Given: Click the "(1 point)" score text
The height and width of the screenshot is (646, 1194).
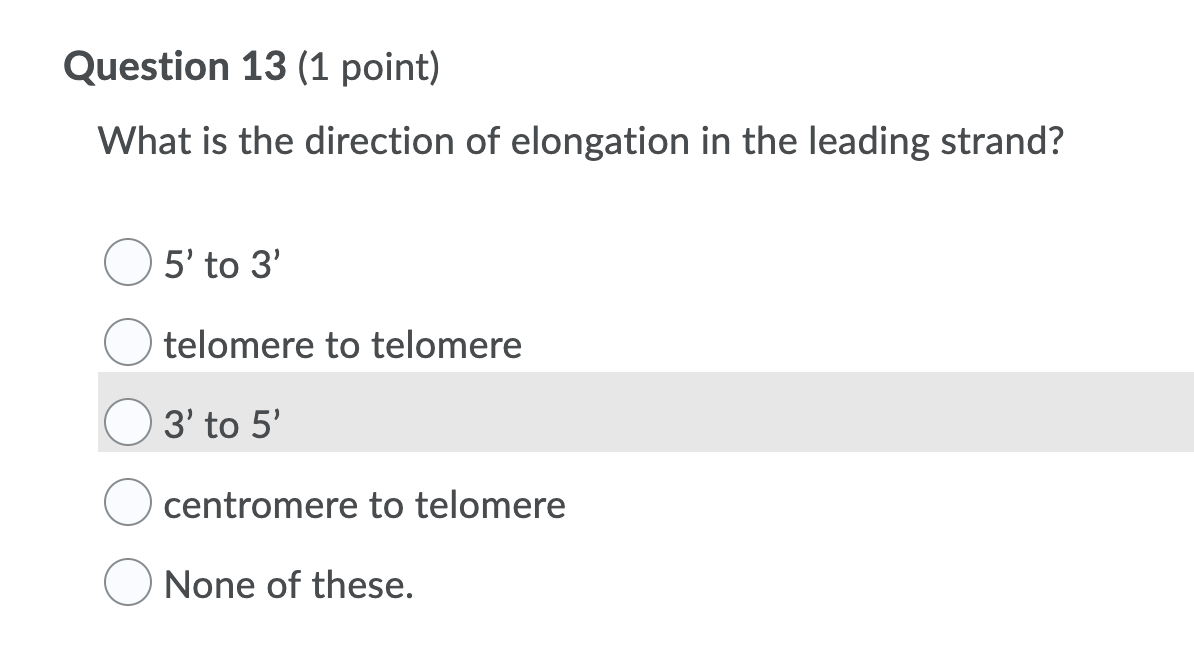Looking at the screenshot, I should 368,67.
